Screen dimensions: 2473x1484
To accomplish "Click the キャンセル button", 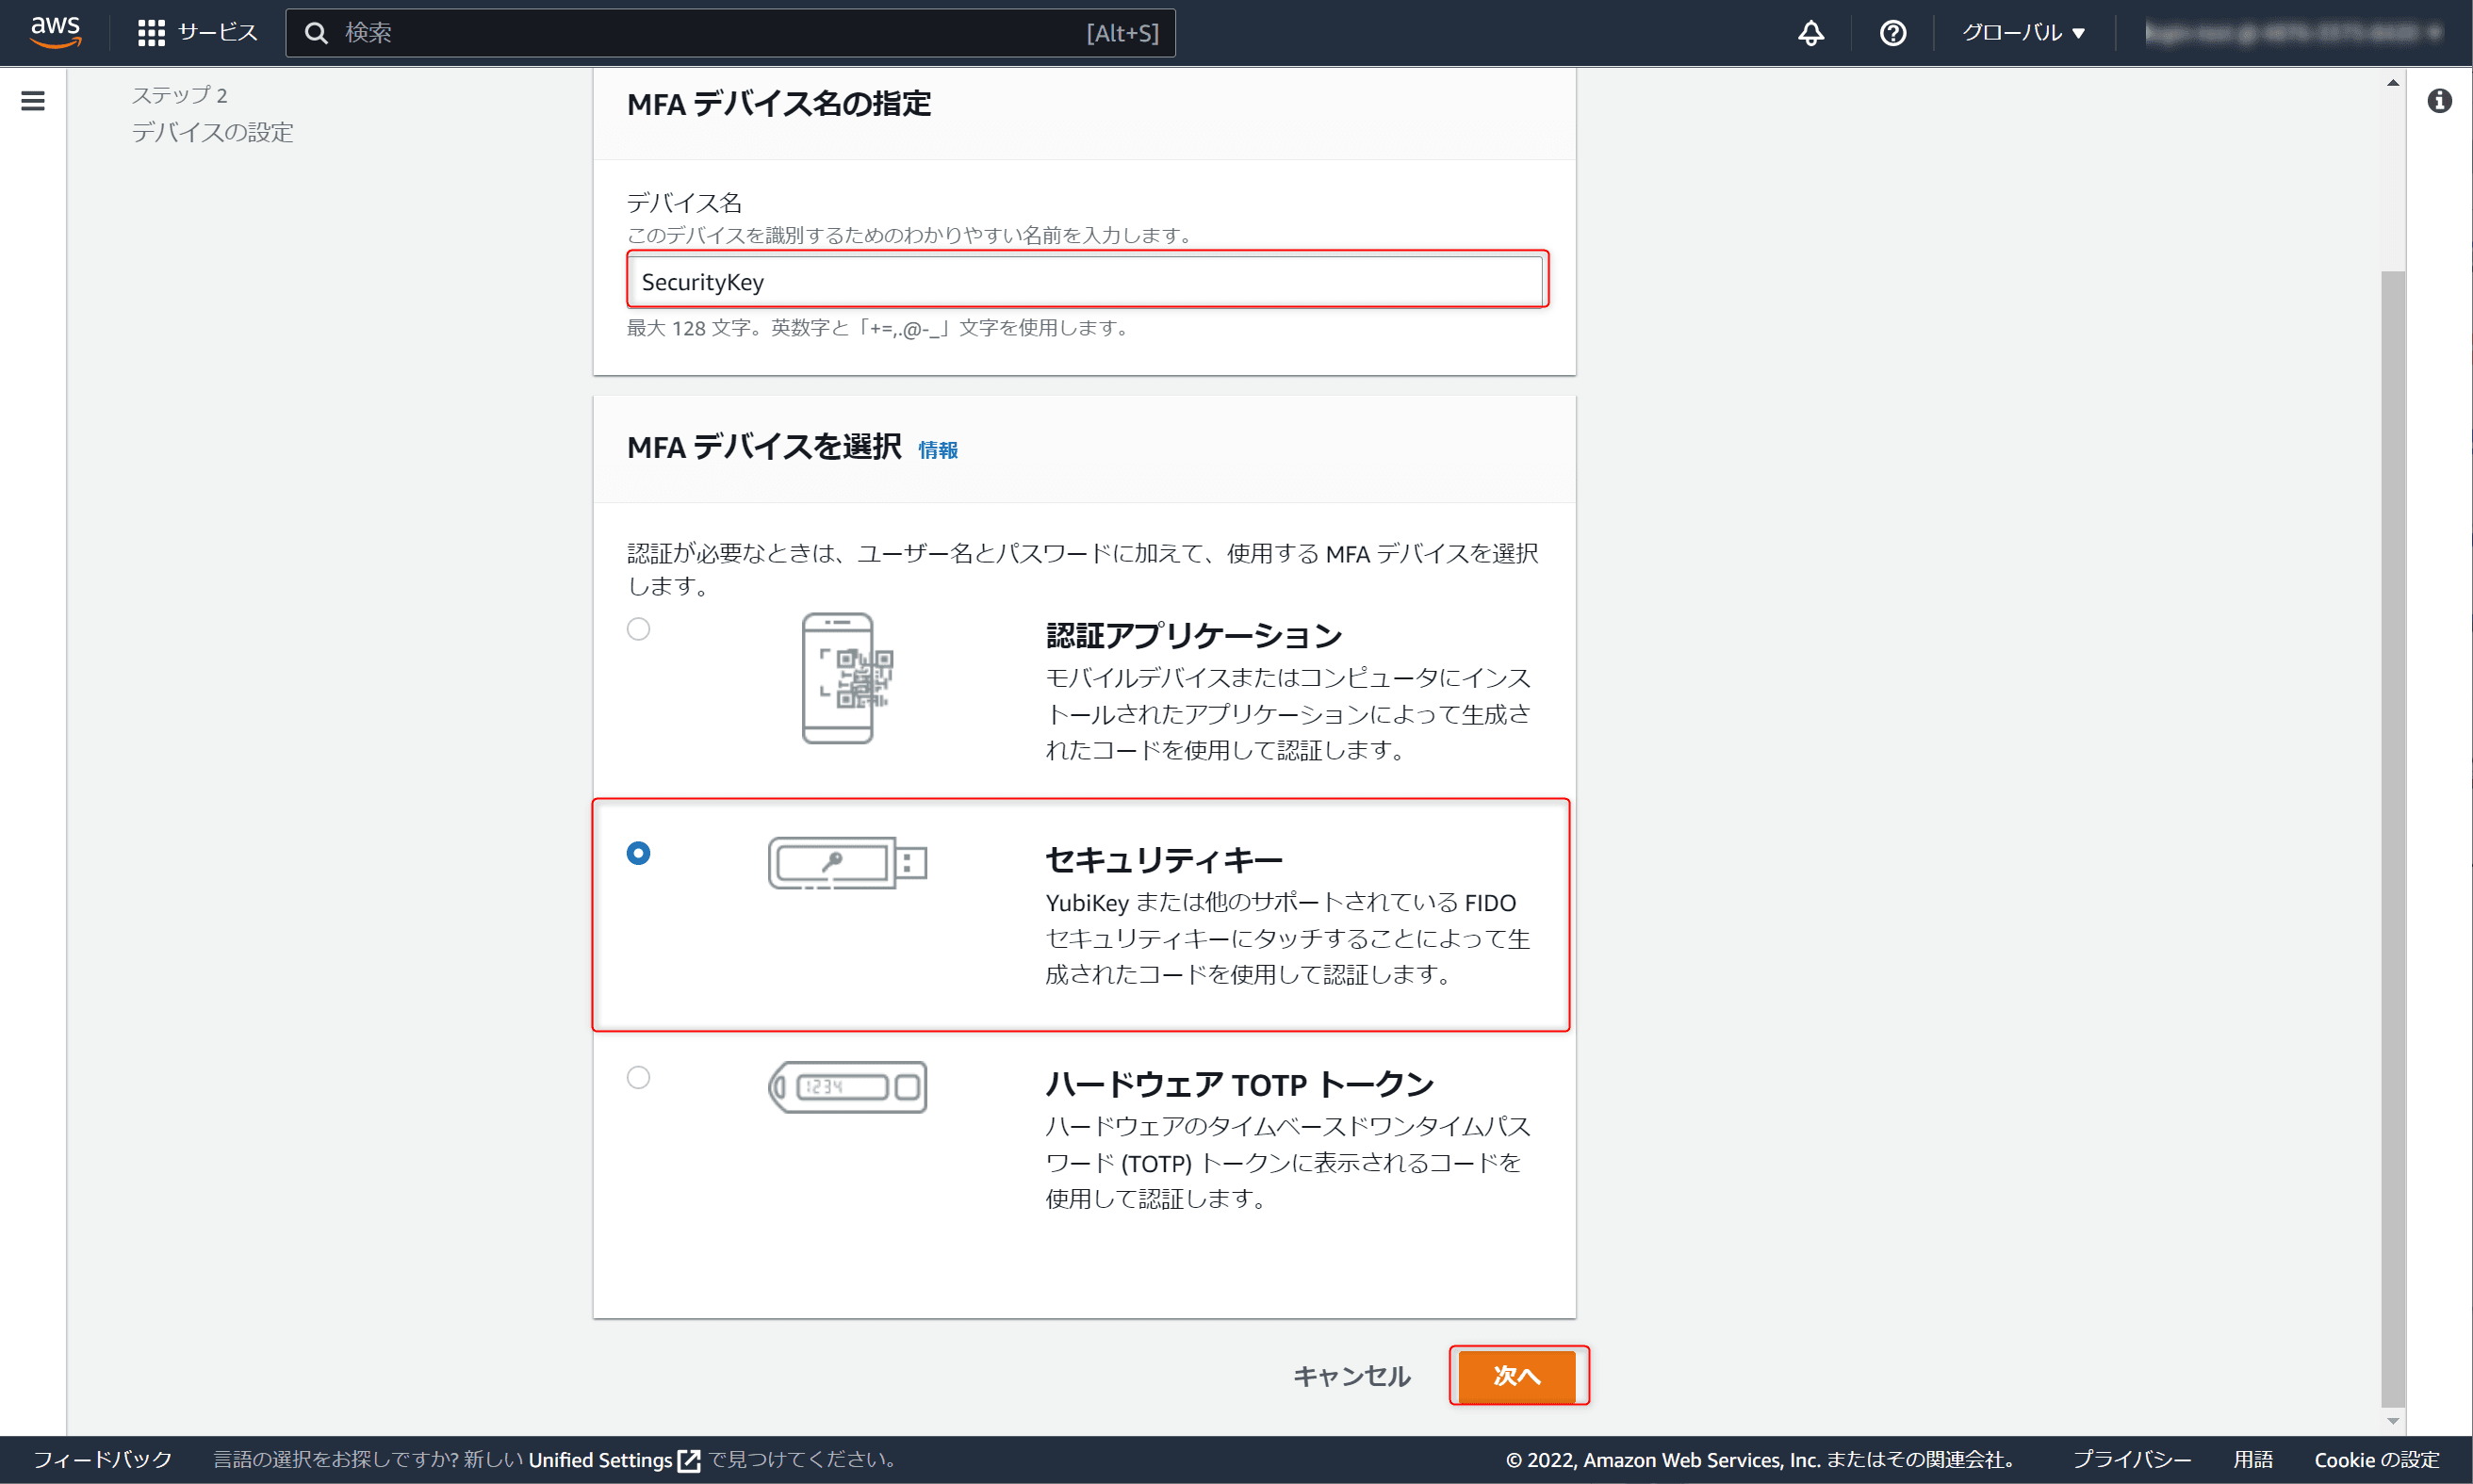I will point(1352,1375).
